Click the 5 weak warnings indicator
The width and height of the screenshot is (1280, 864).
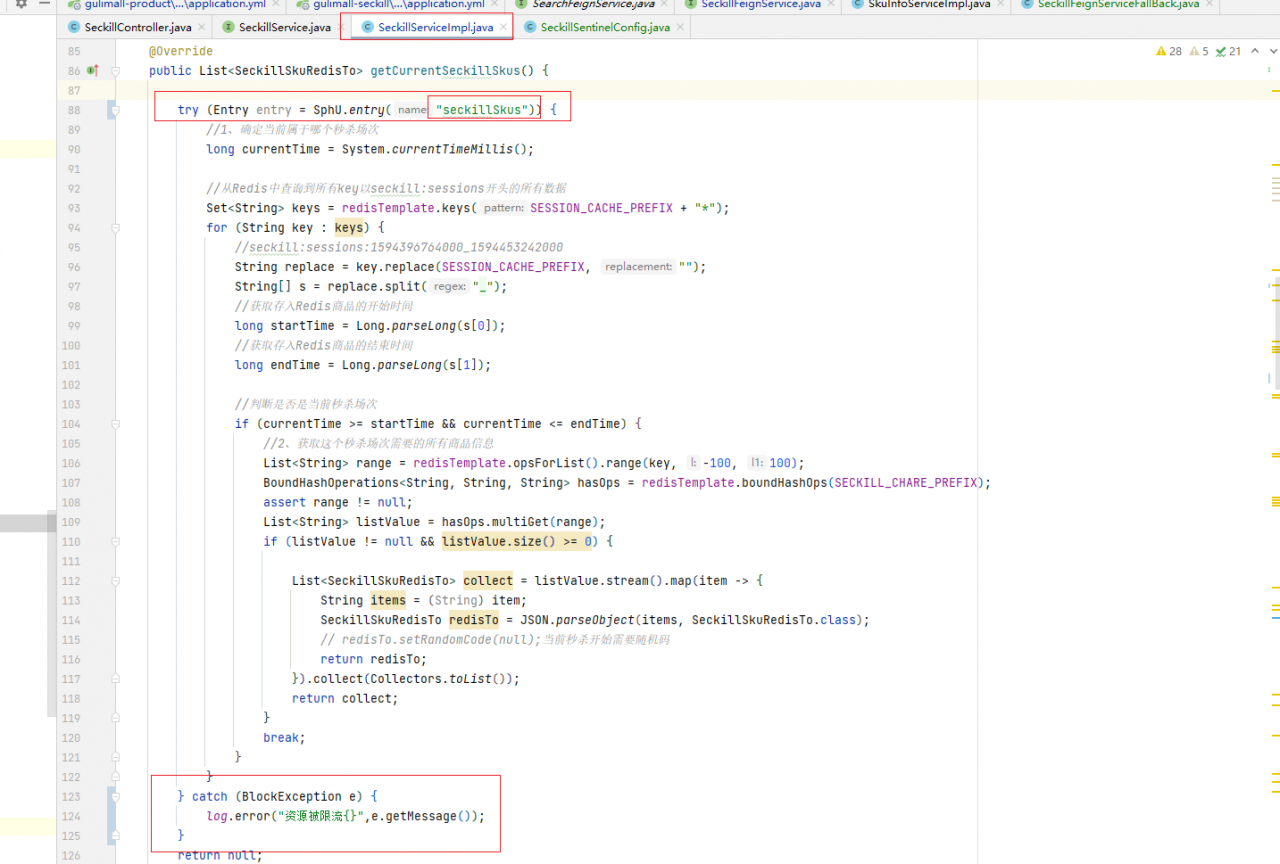pos(1199,51)
